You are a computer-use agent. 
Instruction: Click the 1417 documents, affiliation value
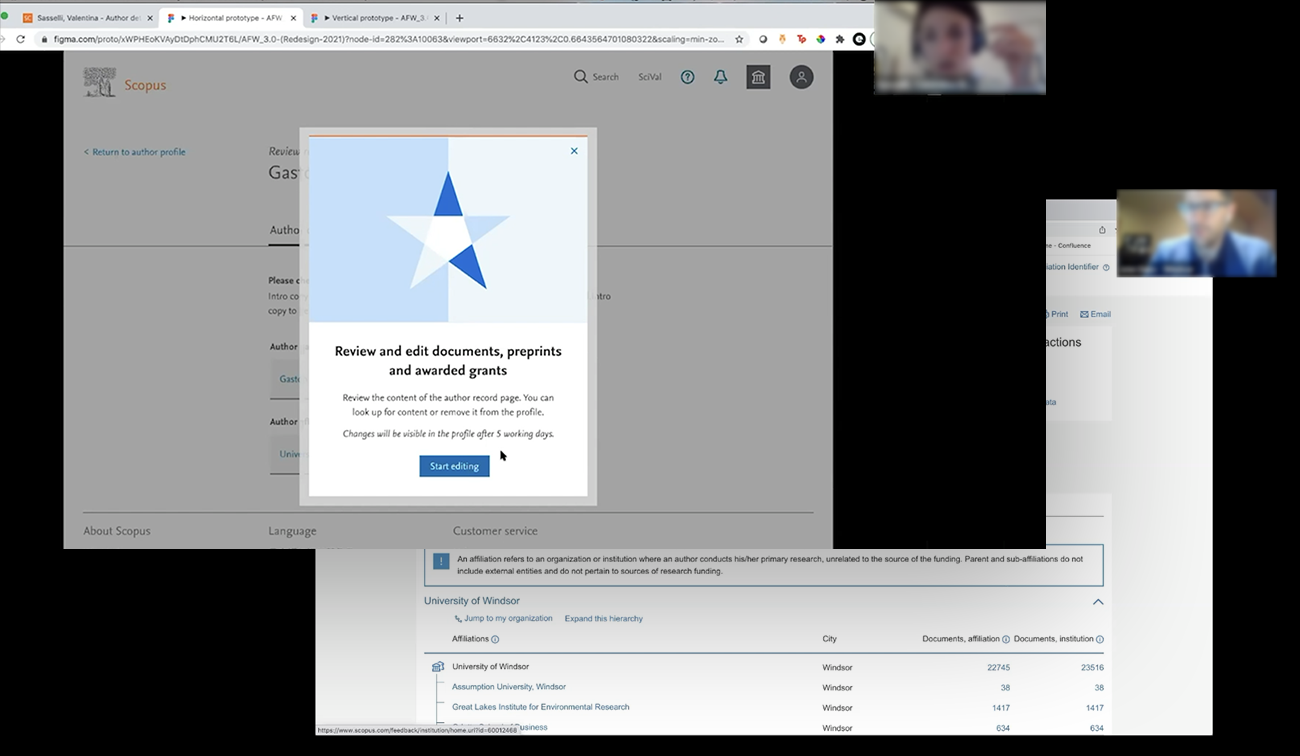click(x=1000, y=708)
